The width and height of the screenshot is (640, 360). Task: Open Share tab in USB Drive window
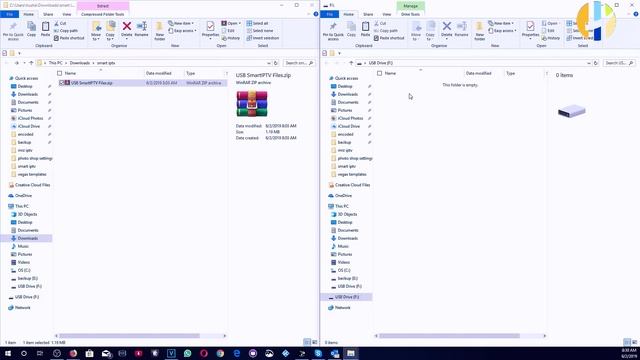(368, 14)
